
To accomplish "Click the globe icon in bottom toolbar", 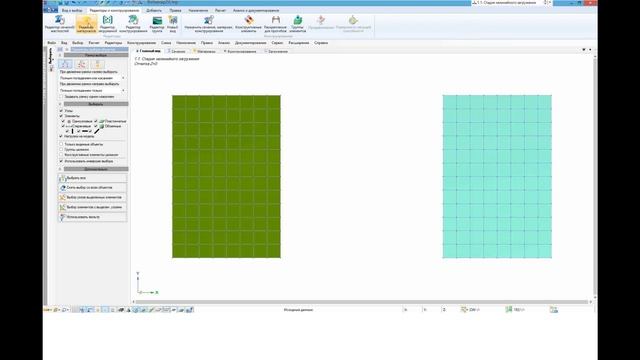I will coord(136,310).
